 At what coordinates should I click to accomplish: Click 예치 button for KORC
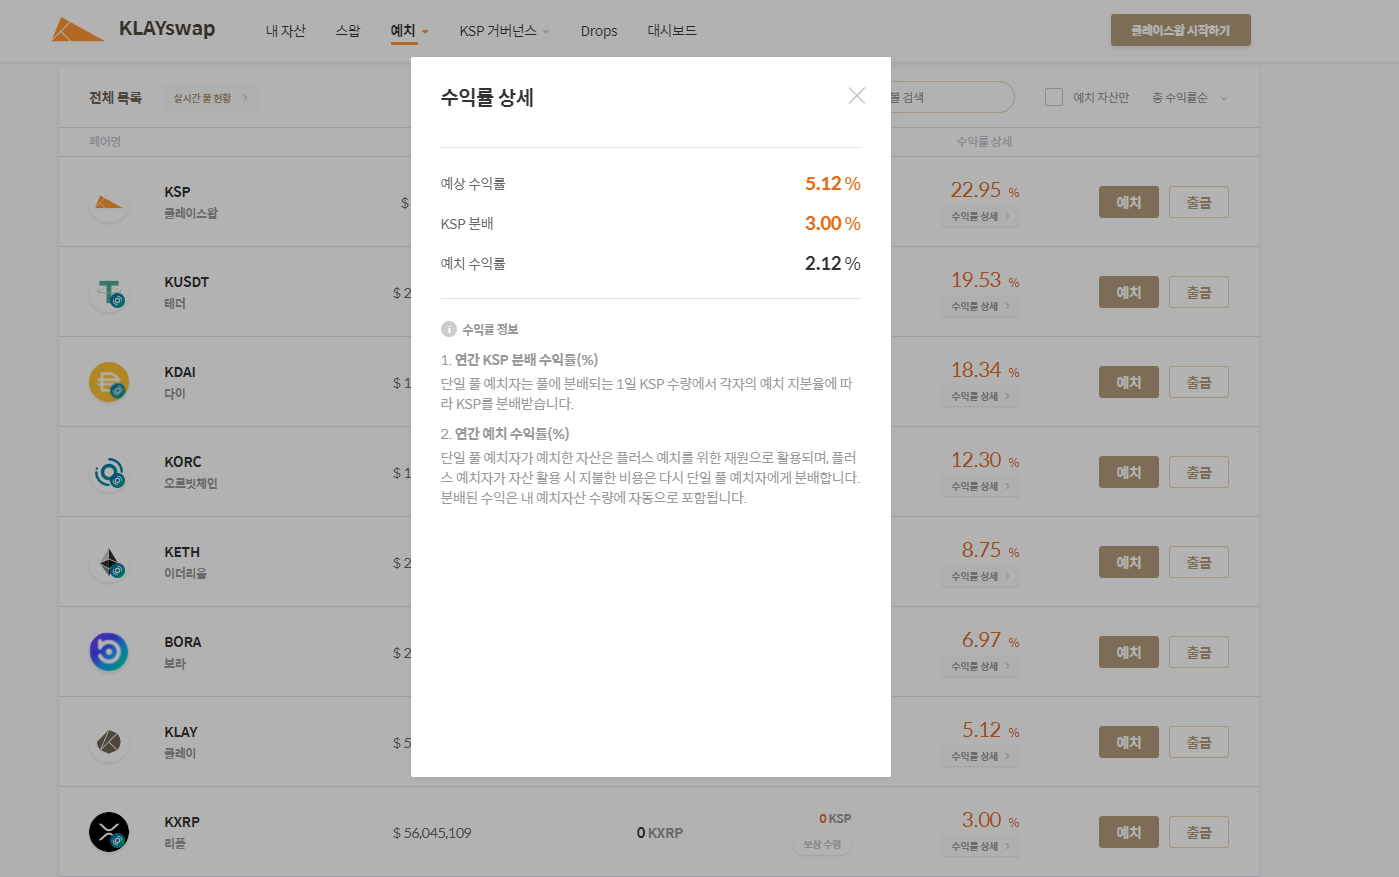click(1129, 472)
